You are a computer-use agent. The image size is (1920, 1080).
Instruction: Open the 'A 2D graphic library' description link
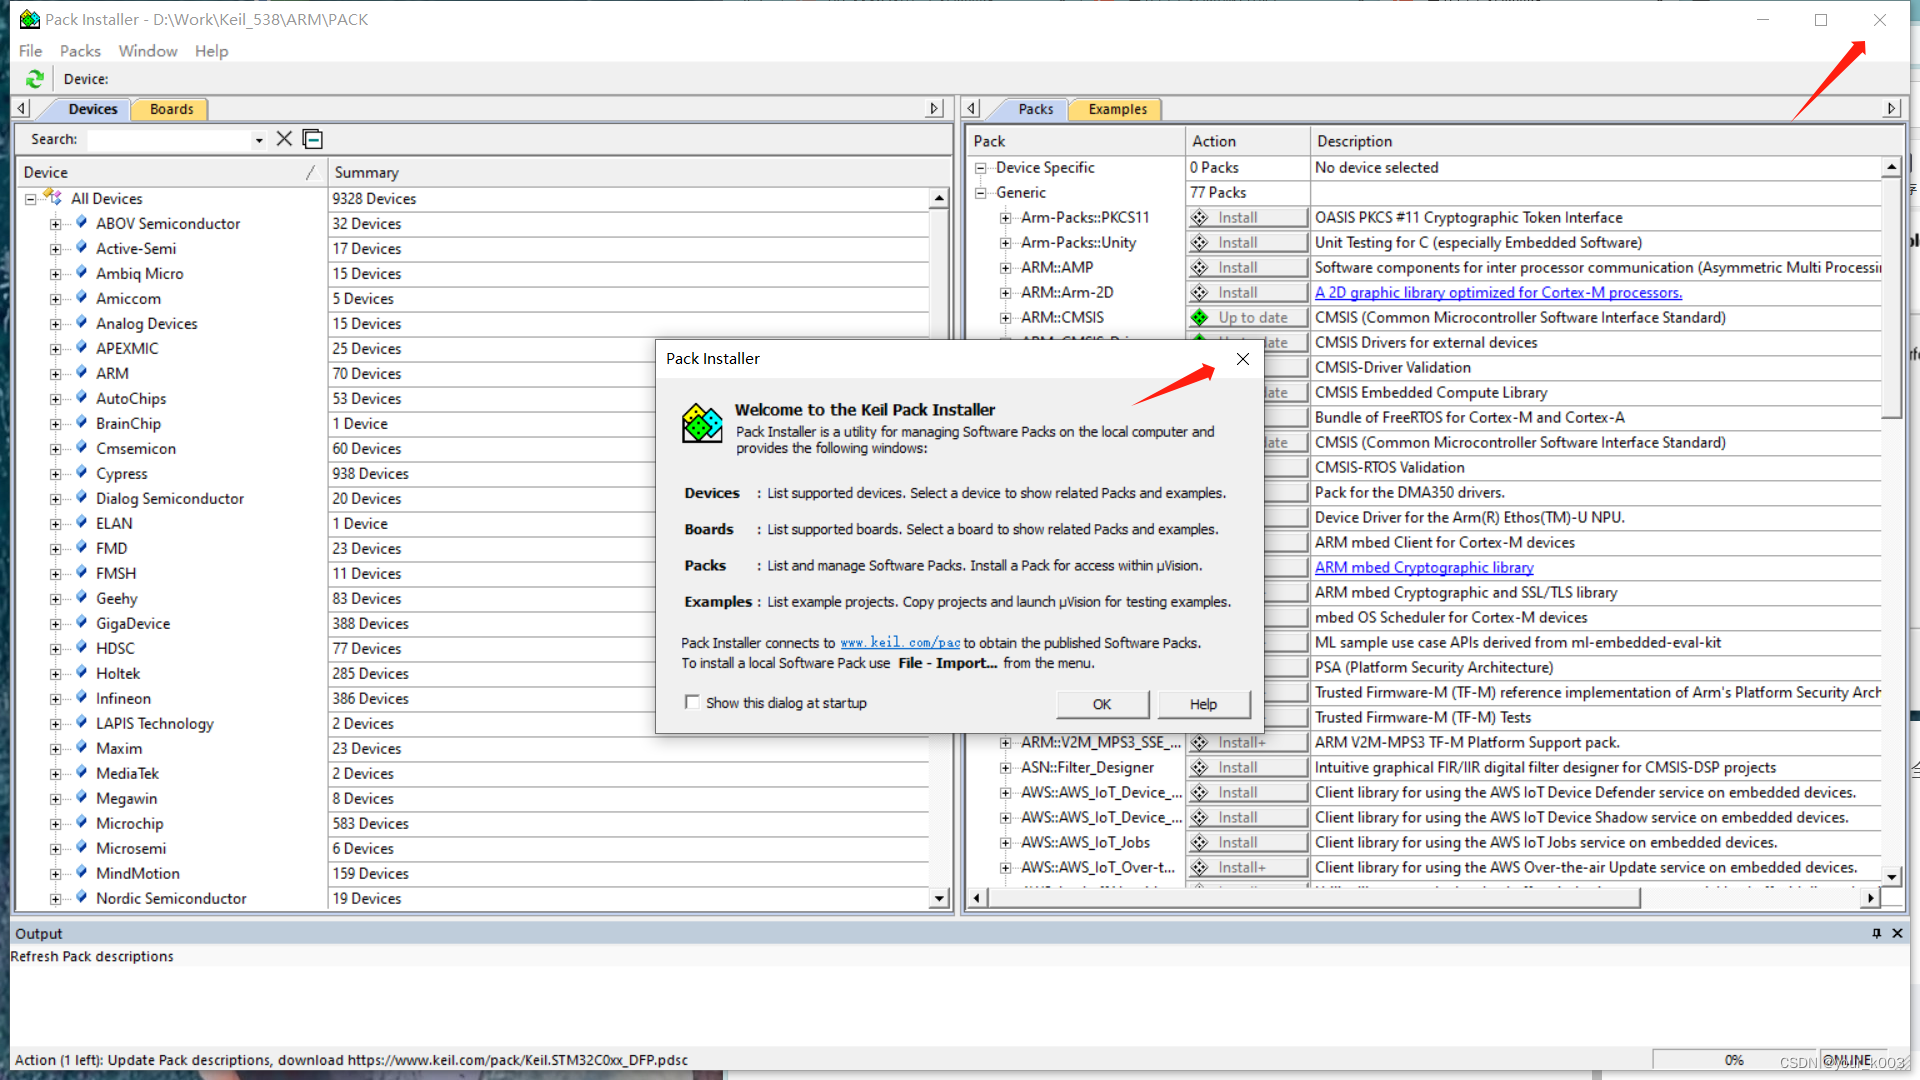click(1498, 293)
